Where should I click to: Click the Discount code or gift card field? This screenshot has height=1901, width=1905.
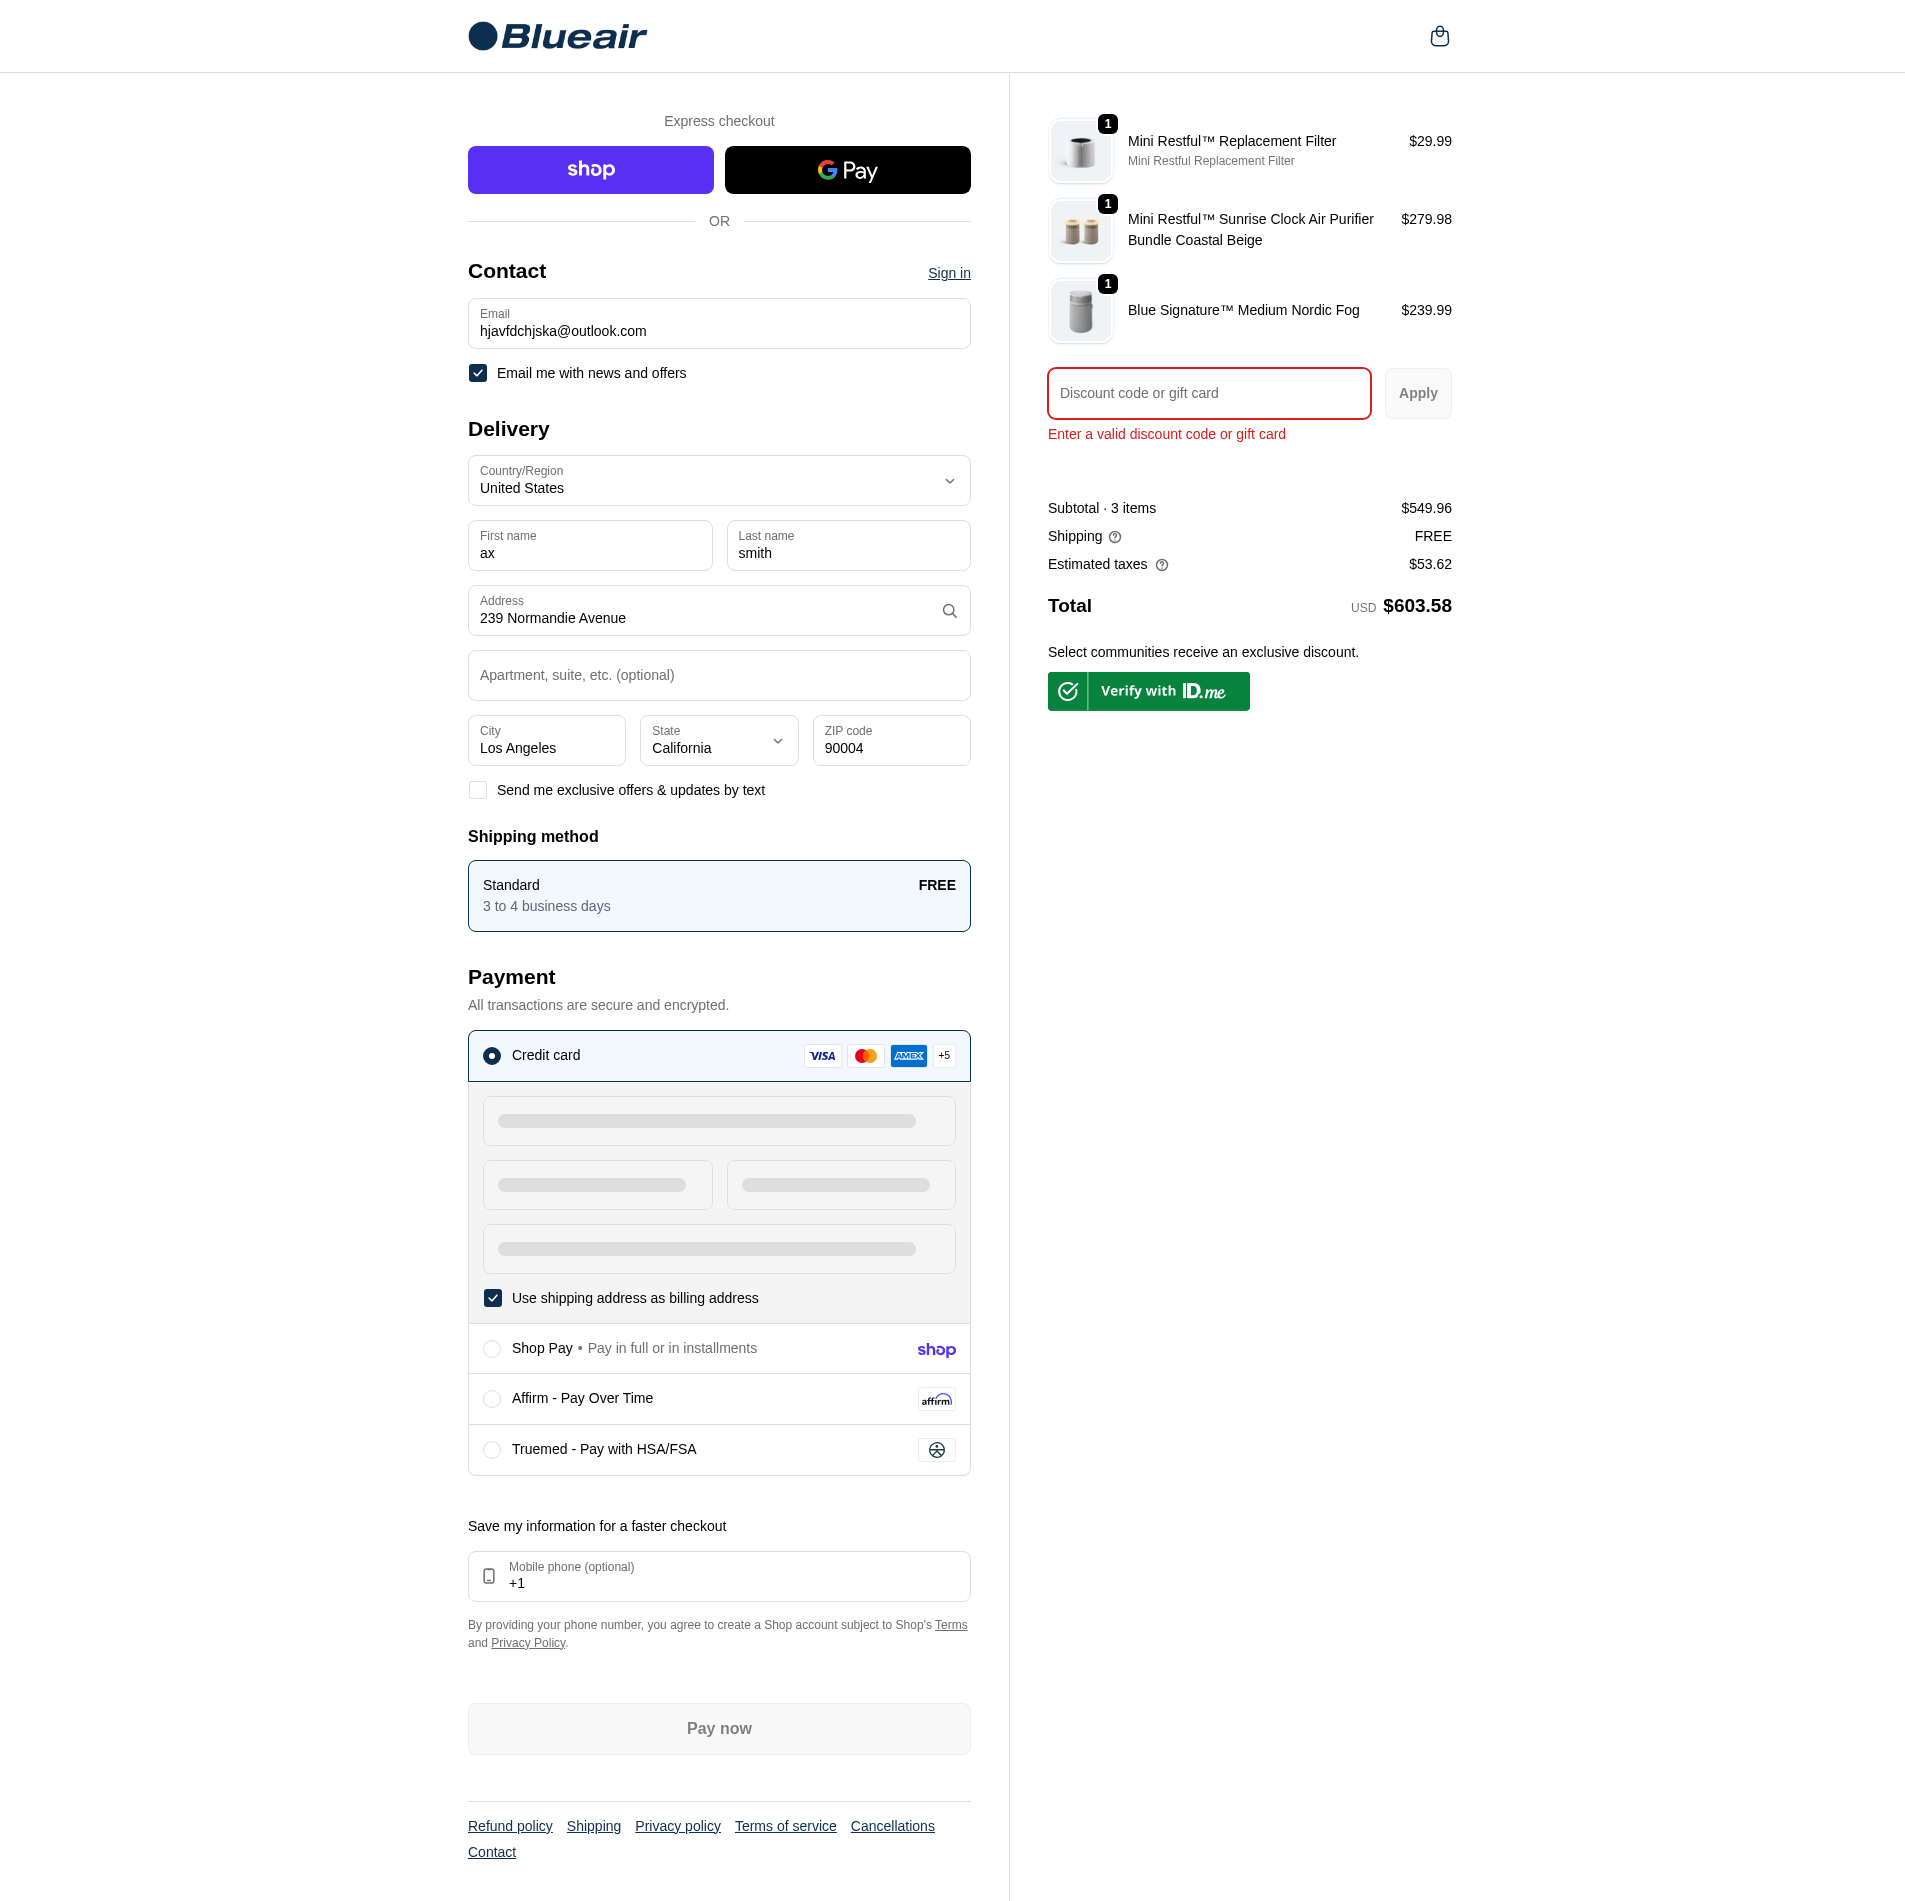tap(1208, 394)
